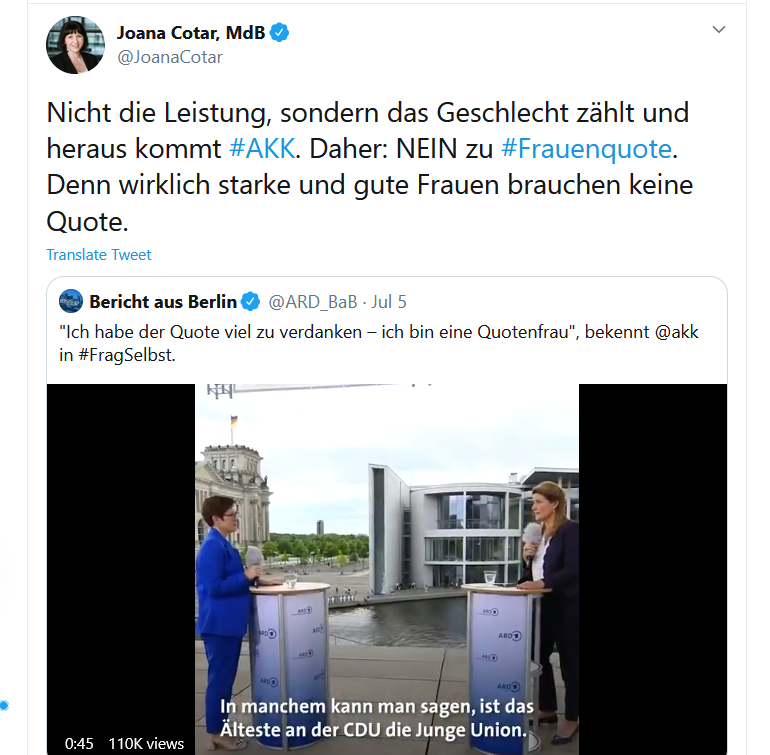Viewport: 770px width, 755px height.
Task: Click the Jul 5 timestamp
Action: click(389, 302)
